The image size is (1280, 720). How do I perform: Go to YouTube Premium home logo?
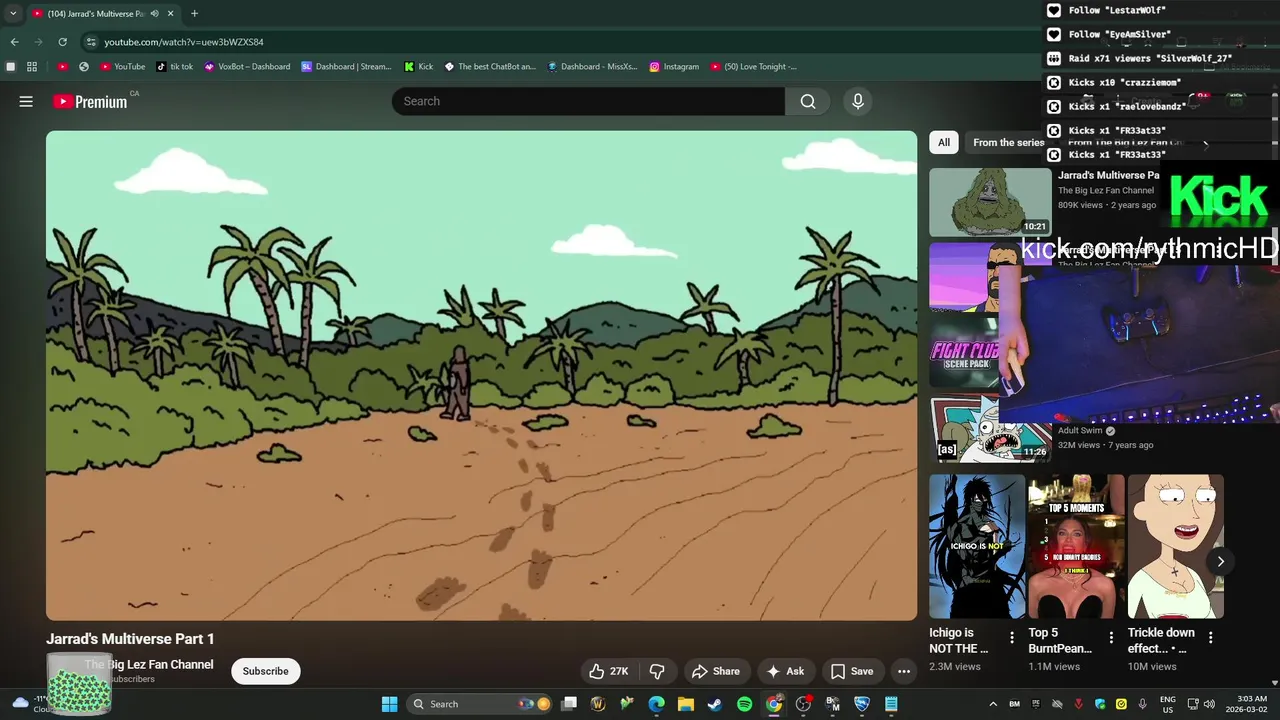[90, 101]
